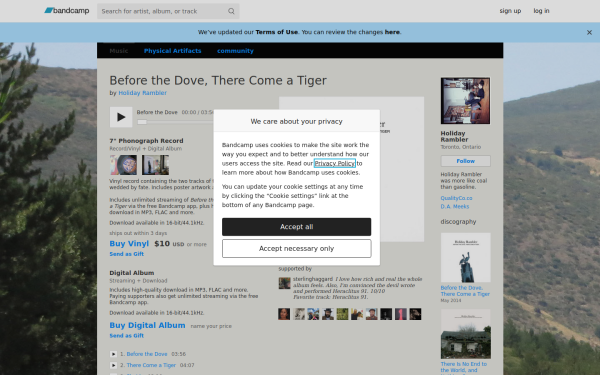
Task: Switch to the Music tab
Action: [x=119, y=51]
